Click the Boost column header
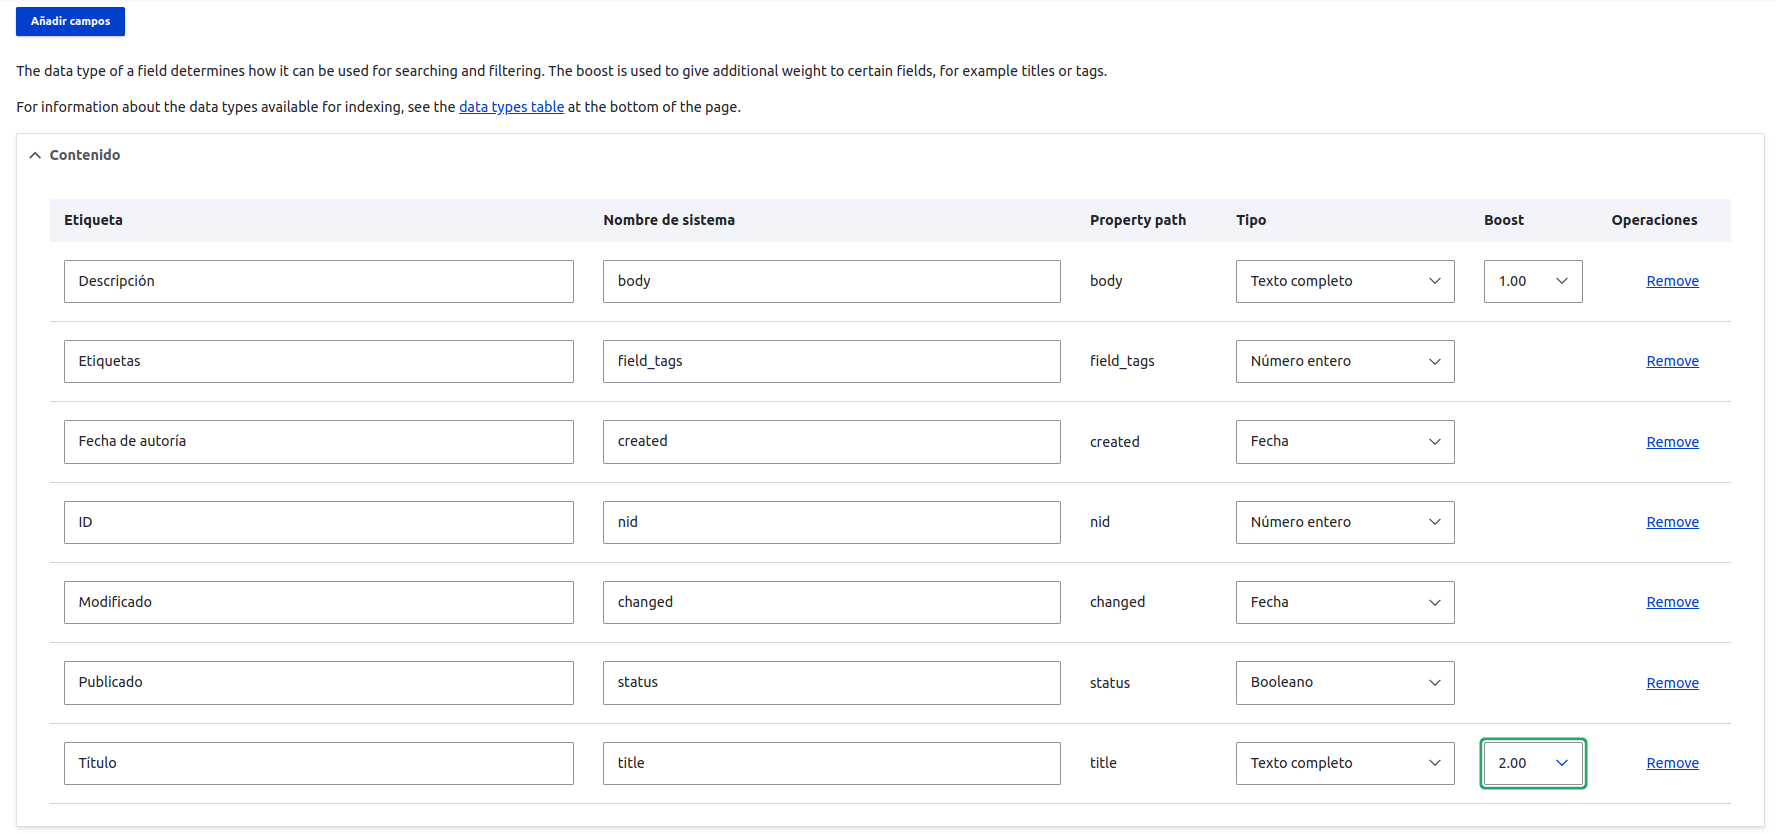Viewport: 1776px width, 834px height. point(1504,220)
